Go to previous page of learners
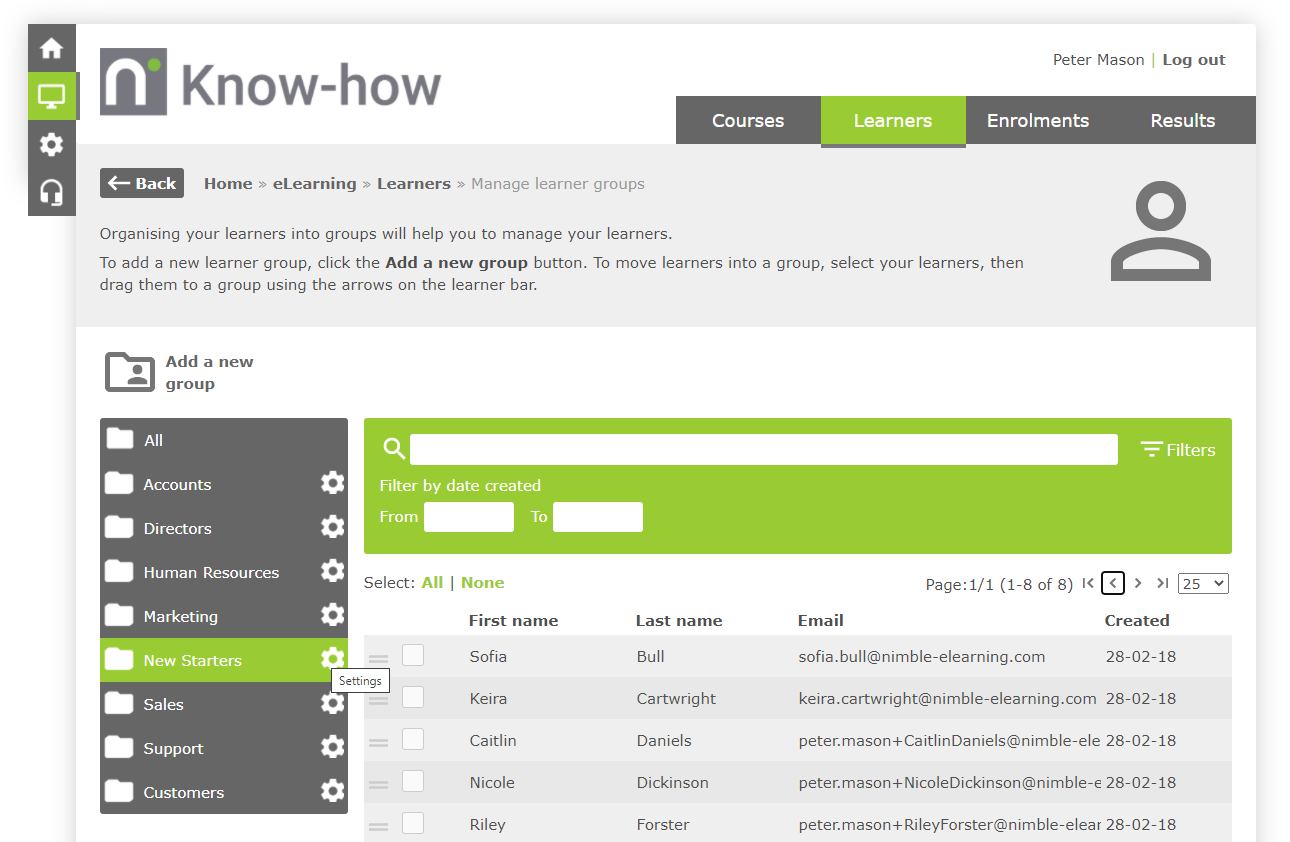The height and width of the screenshot is (842, 1290). tap(1113, 583)
